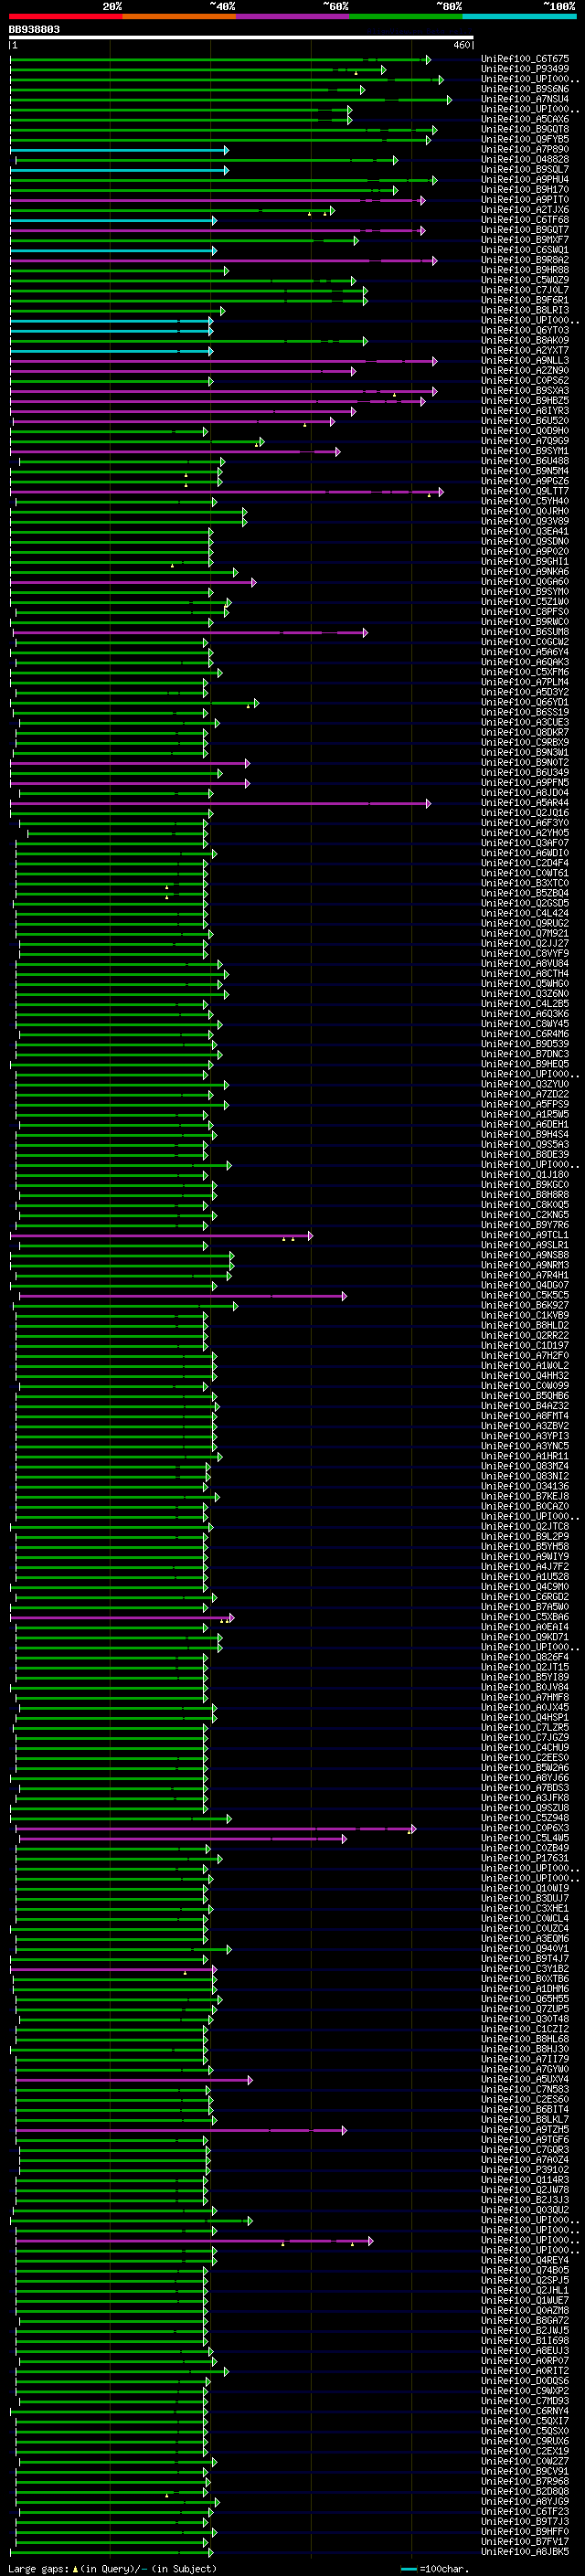Click the purple alignment bar for UniRef100_A9PIT0
Viewport: 585px width, 2576px height.
click(217, 200)
